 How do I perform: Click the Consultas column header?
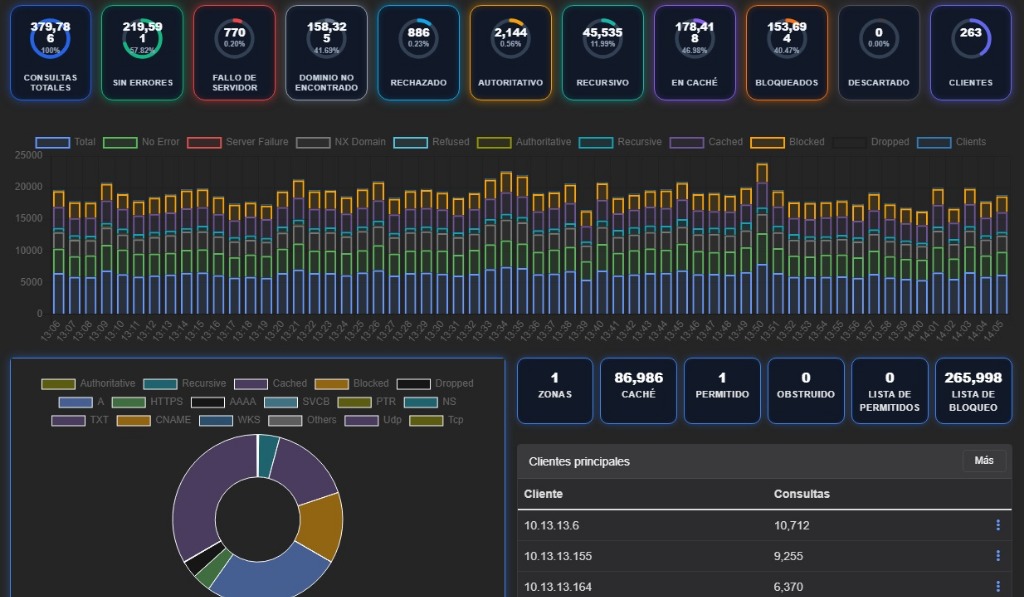(x=802, y=494)
